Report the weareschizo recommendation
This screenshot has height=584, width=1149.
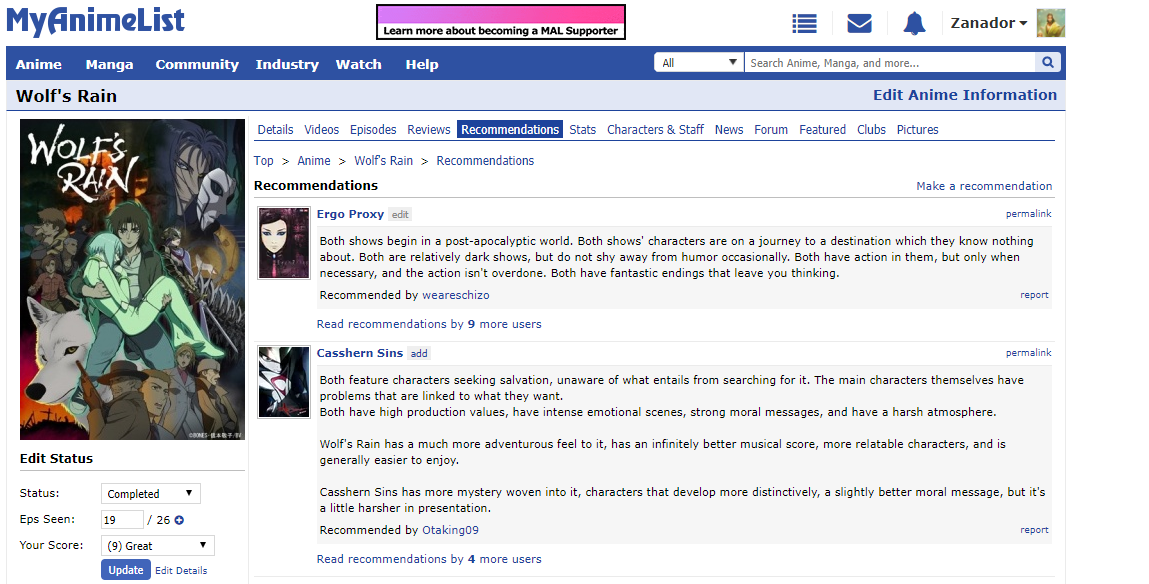pos(1035,295)
